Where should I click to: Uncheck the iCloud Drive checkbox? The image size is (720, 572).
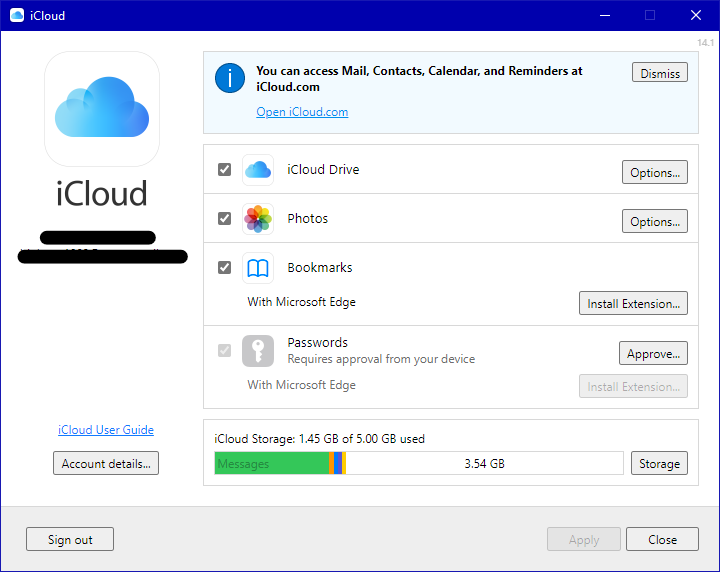[x=225, y=170]
